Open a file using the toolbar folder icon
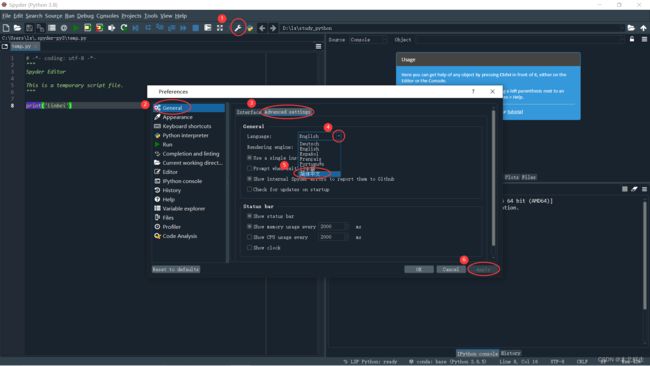The image size is (650, 366). pyautogui.click(x=17, y=28)
